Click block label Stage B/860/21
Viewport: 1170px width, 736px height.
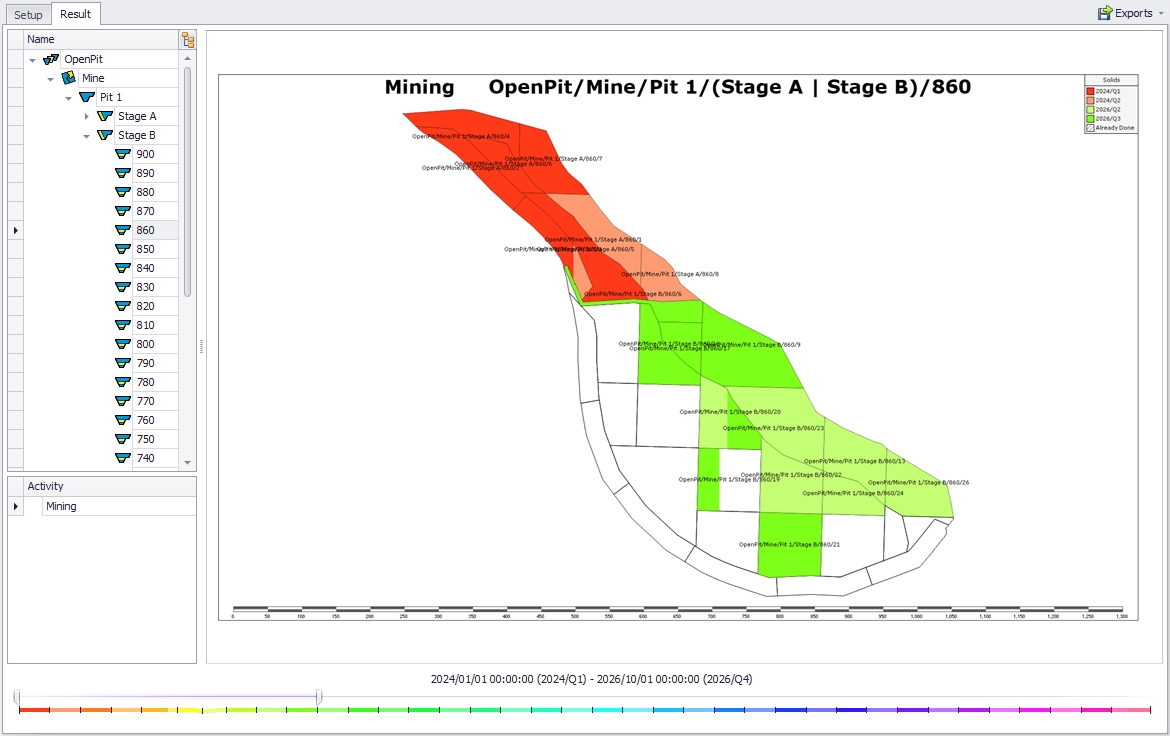pos(789,544)
